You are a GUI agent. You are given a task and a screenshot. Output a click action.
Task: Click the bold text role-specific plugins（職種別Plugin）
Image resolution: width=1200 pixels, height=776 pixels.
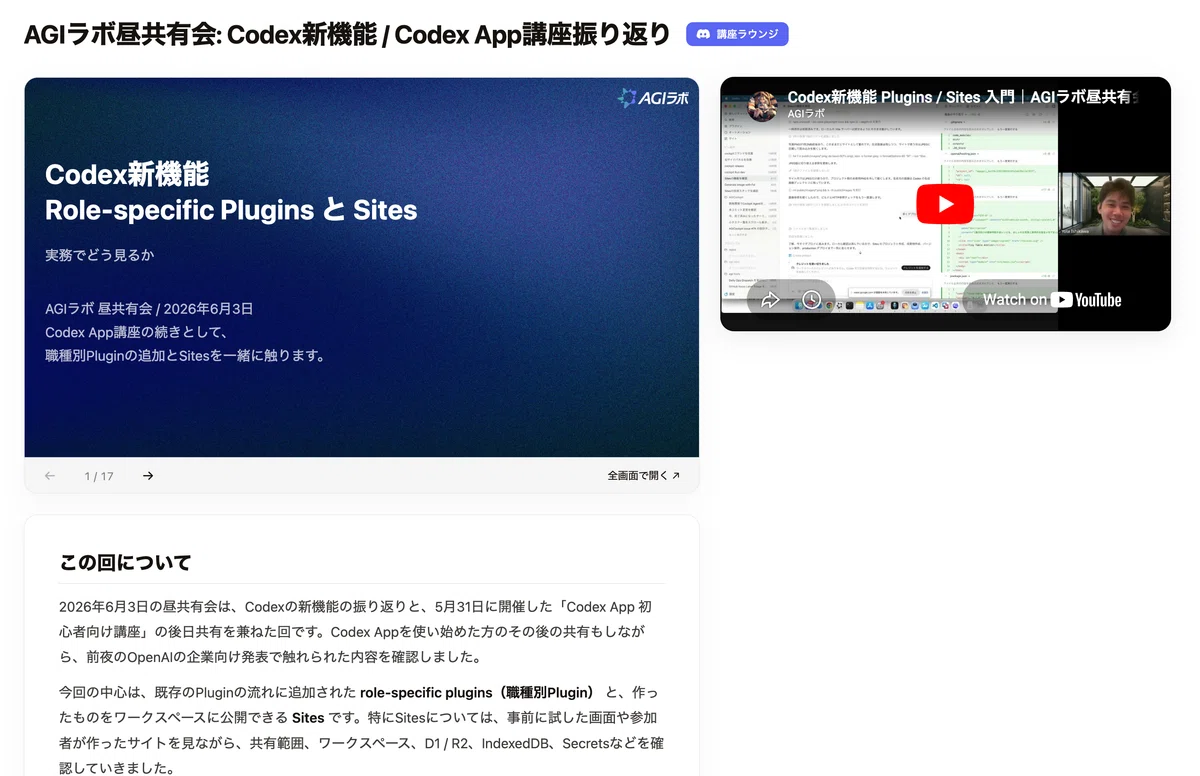pyautogui.click(x=477, y=692)
